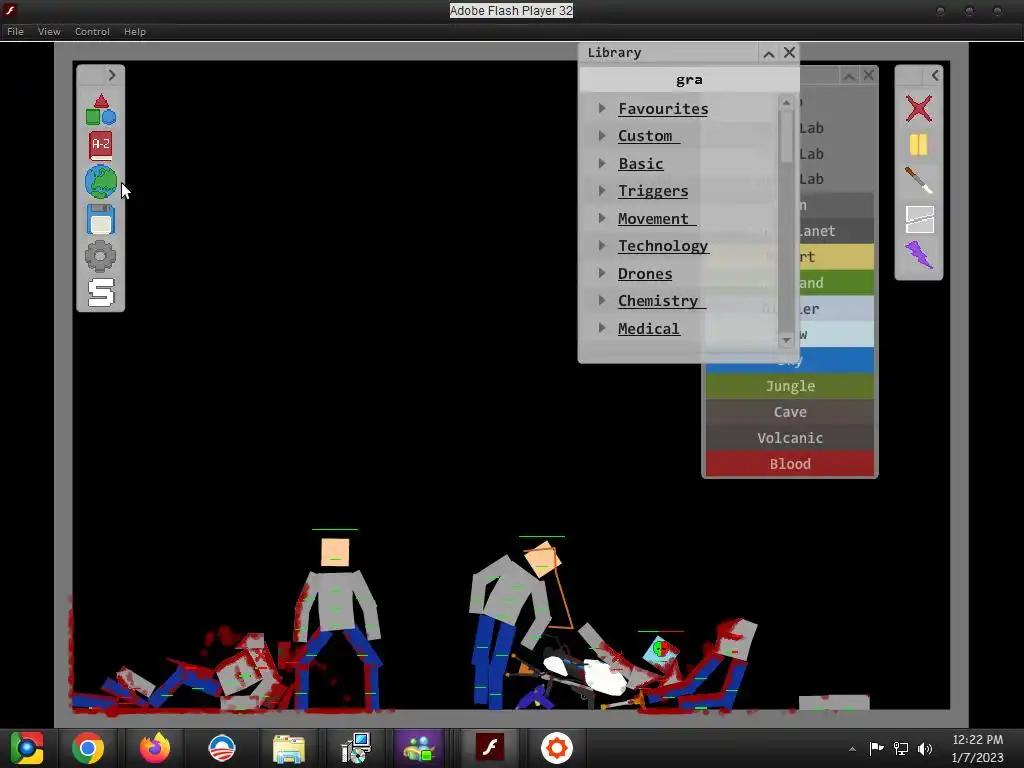The image size is (1024, 768).
Task: Expand the Triggers category arrow
Action: coord(601,191)
